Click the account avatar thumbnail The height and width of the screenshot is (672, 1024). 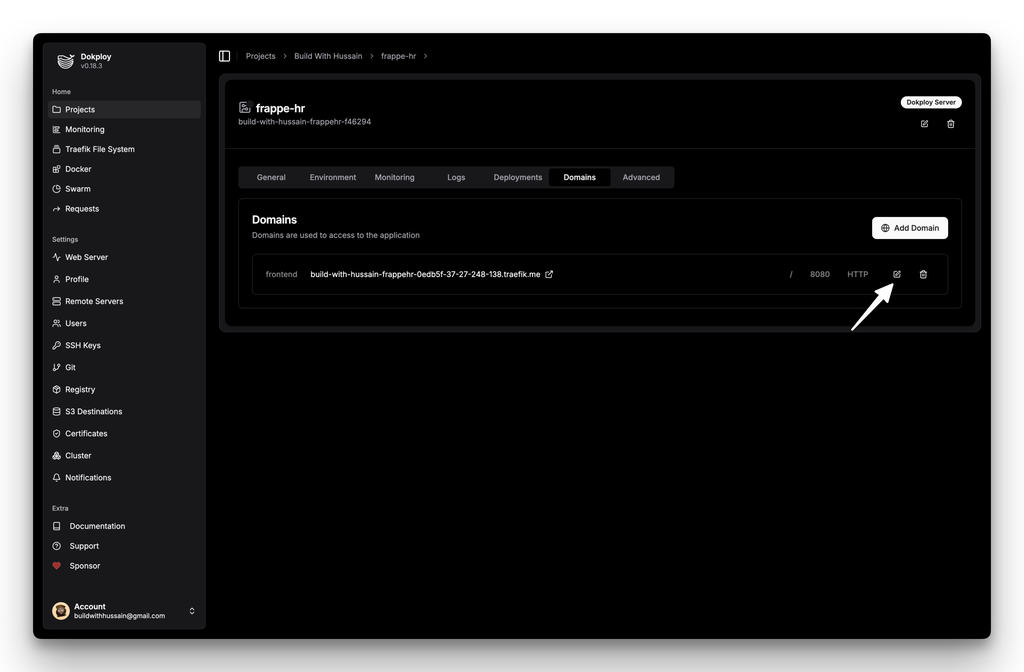61,611
